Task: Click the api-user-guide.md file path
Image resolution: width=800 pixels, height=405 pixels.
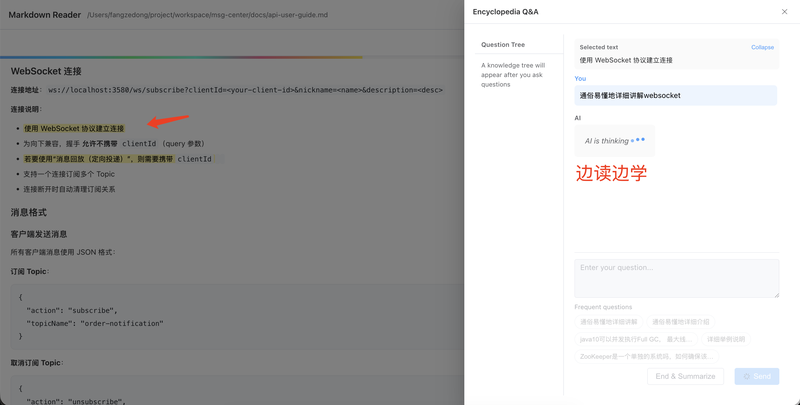Action: [x=208, y=15]
